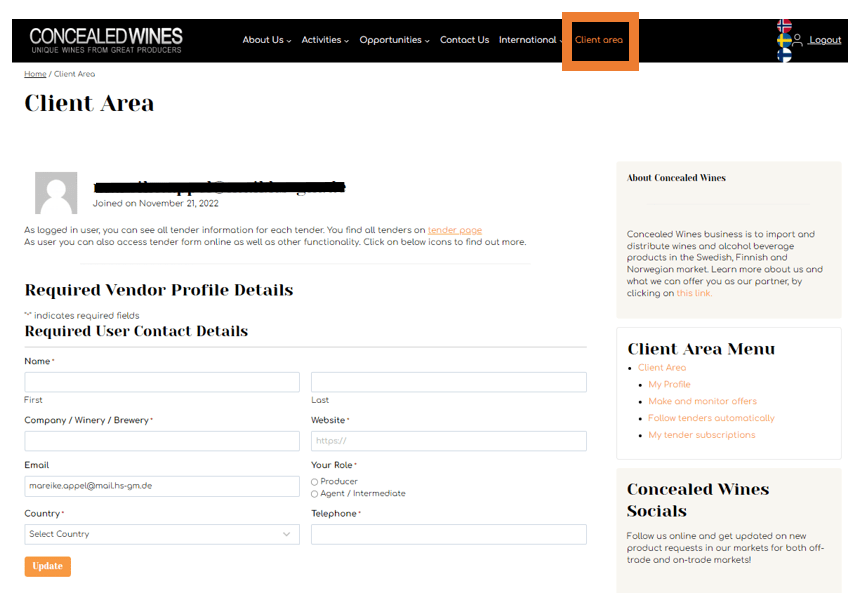Focus the Last name field

[x=449, y=382]
